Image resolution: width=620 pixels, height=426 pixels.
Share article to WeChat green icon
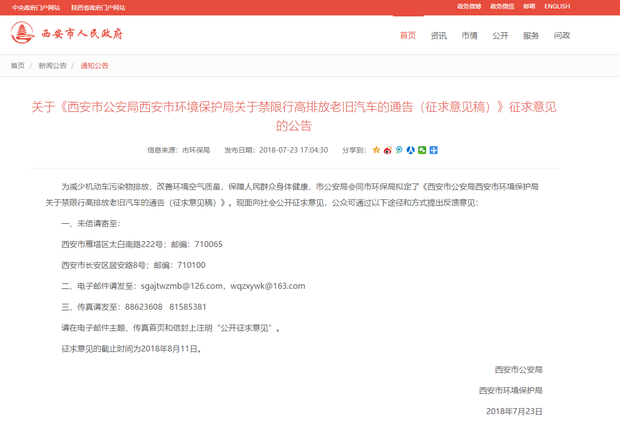pyautogui.click(x=422, y=150)
